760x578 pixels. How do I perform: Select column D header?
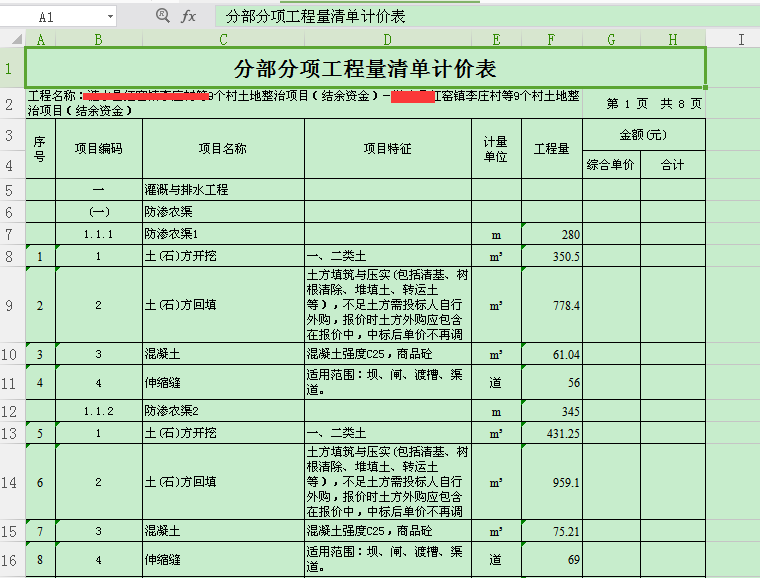(388, 40)
